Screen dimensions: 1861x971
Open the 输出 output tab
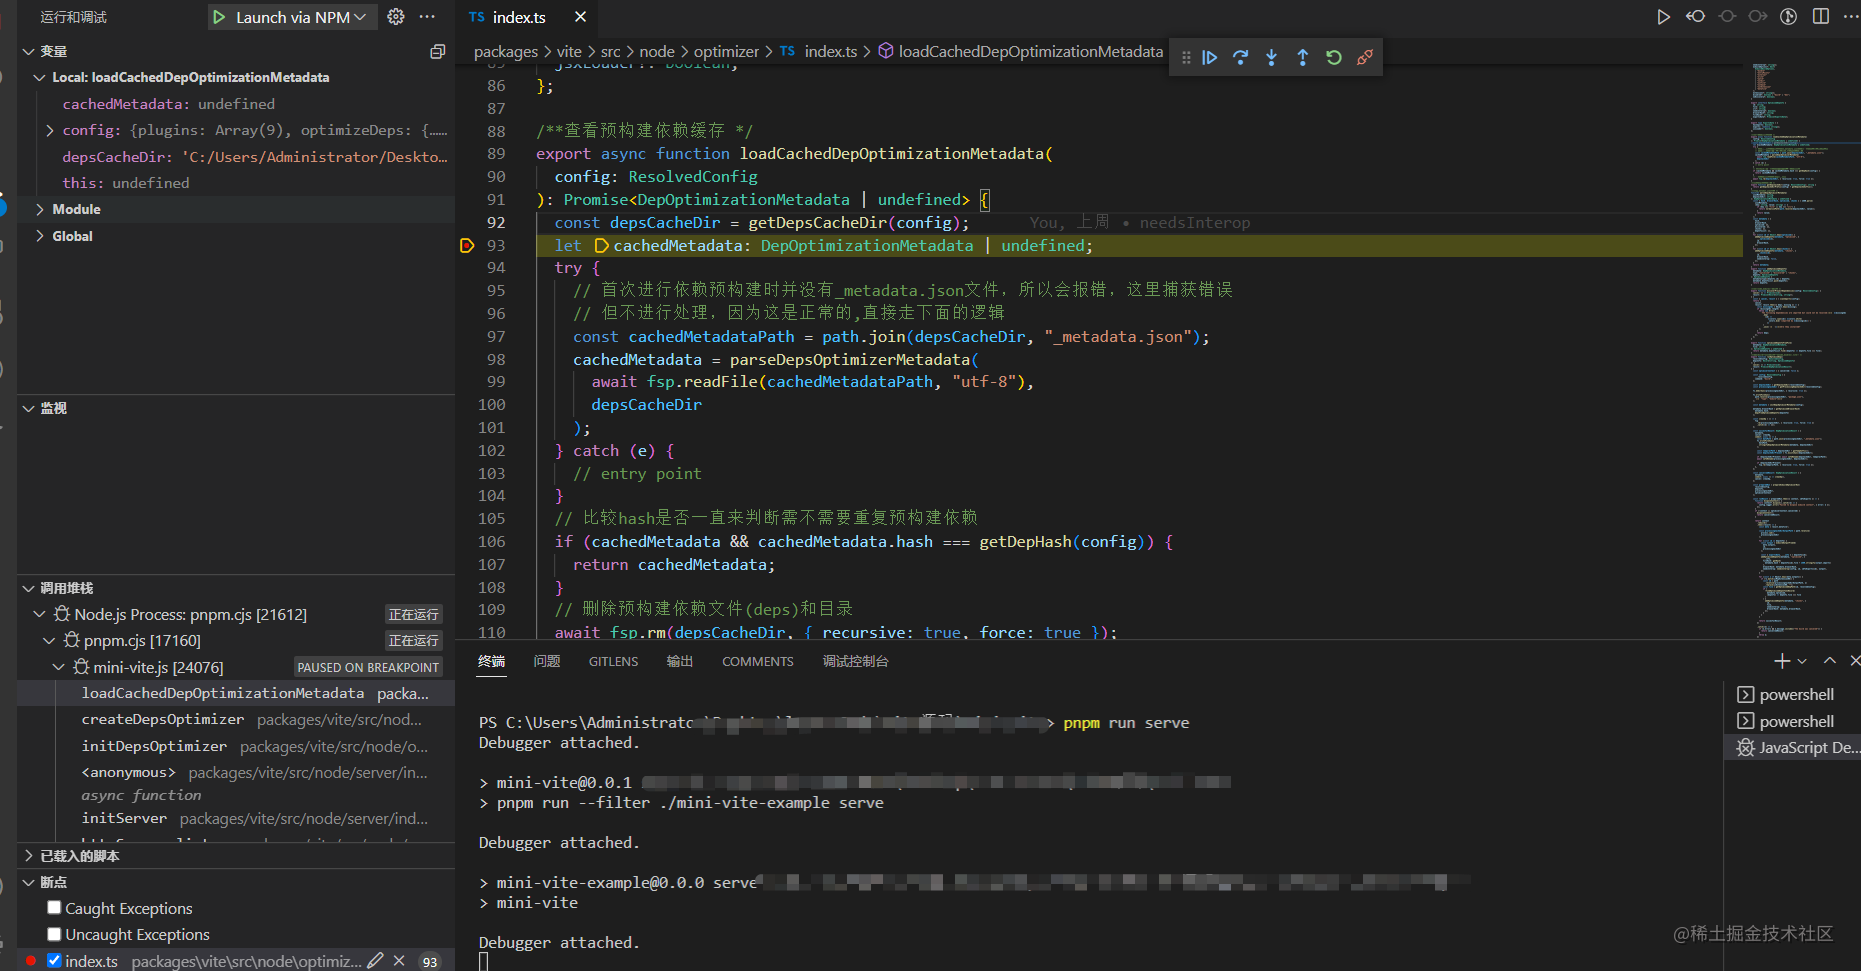click(680, 661)
